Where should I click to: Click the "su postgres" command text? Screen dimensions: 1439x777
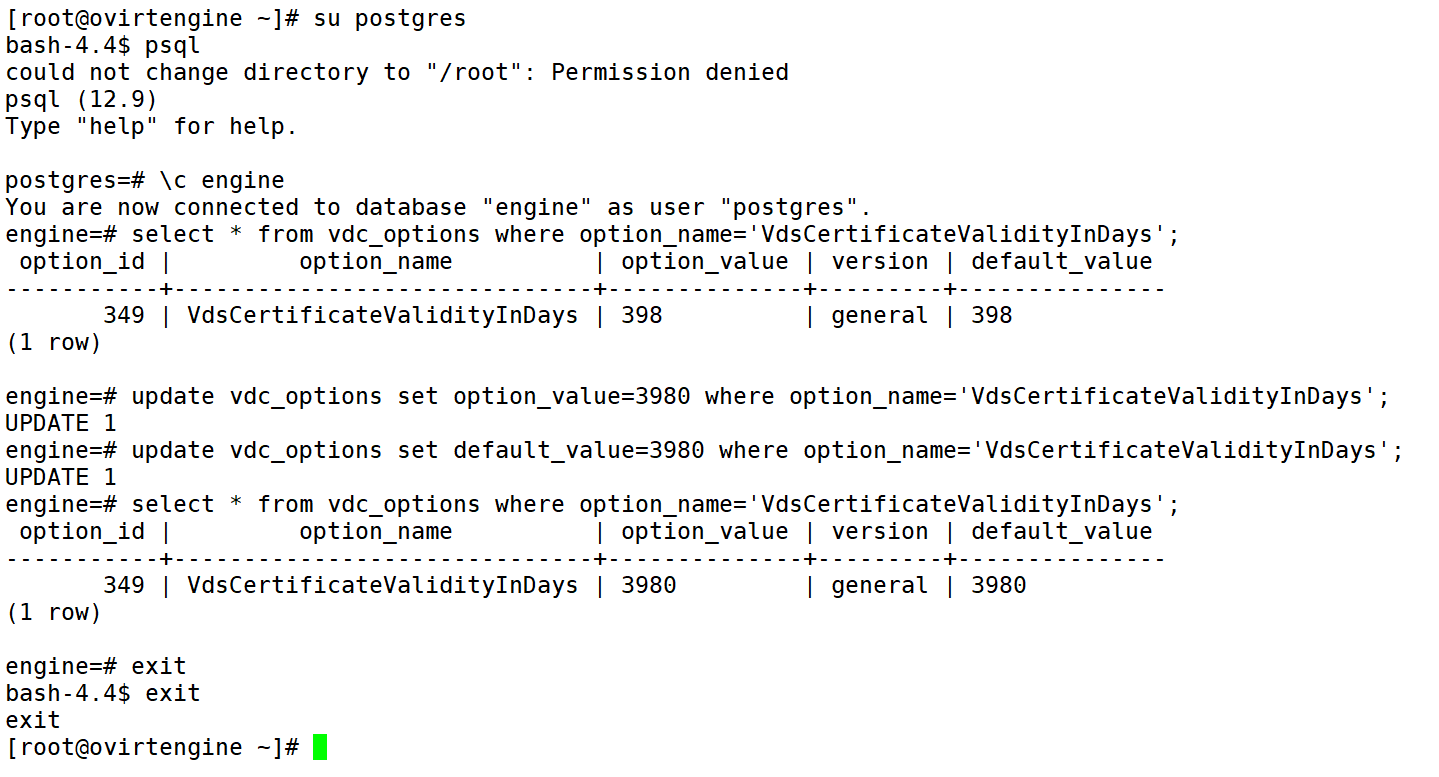pyautogui.click(x=389, y=18)
